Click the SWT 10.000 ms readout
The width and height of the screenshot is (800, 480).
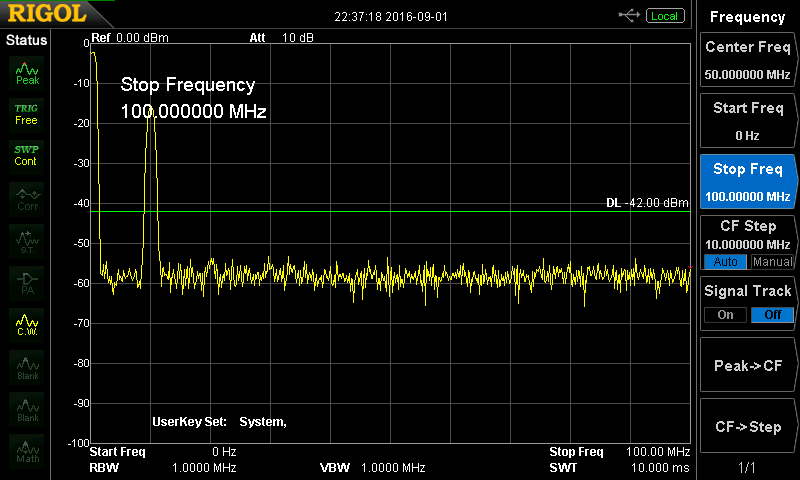click(619, 468)
